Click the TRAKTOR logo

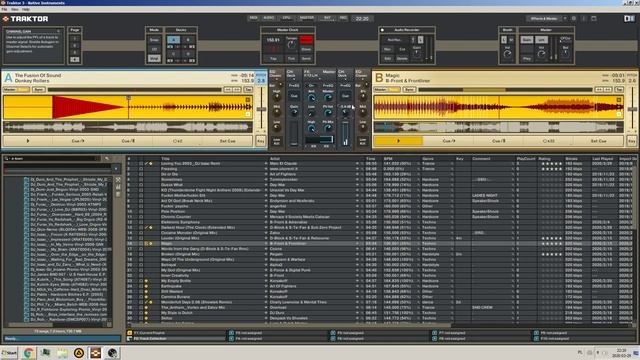(26, 19)
